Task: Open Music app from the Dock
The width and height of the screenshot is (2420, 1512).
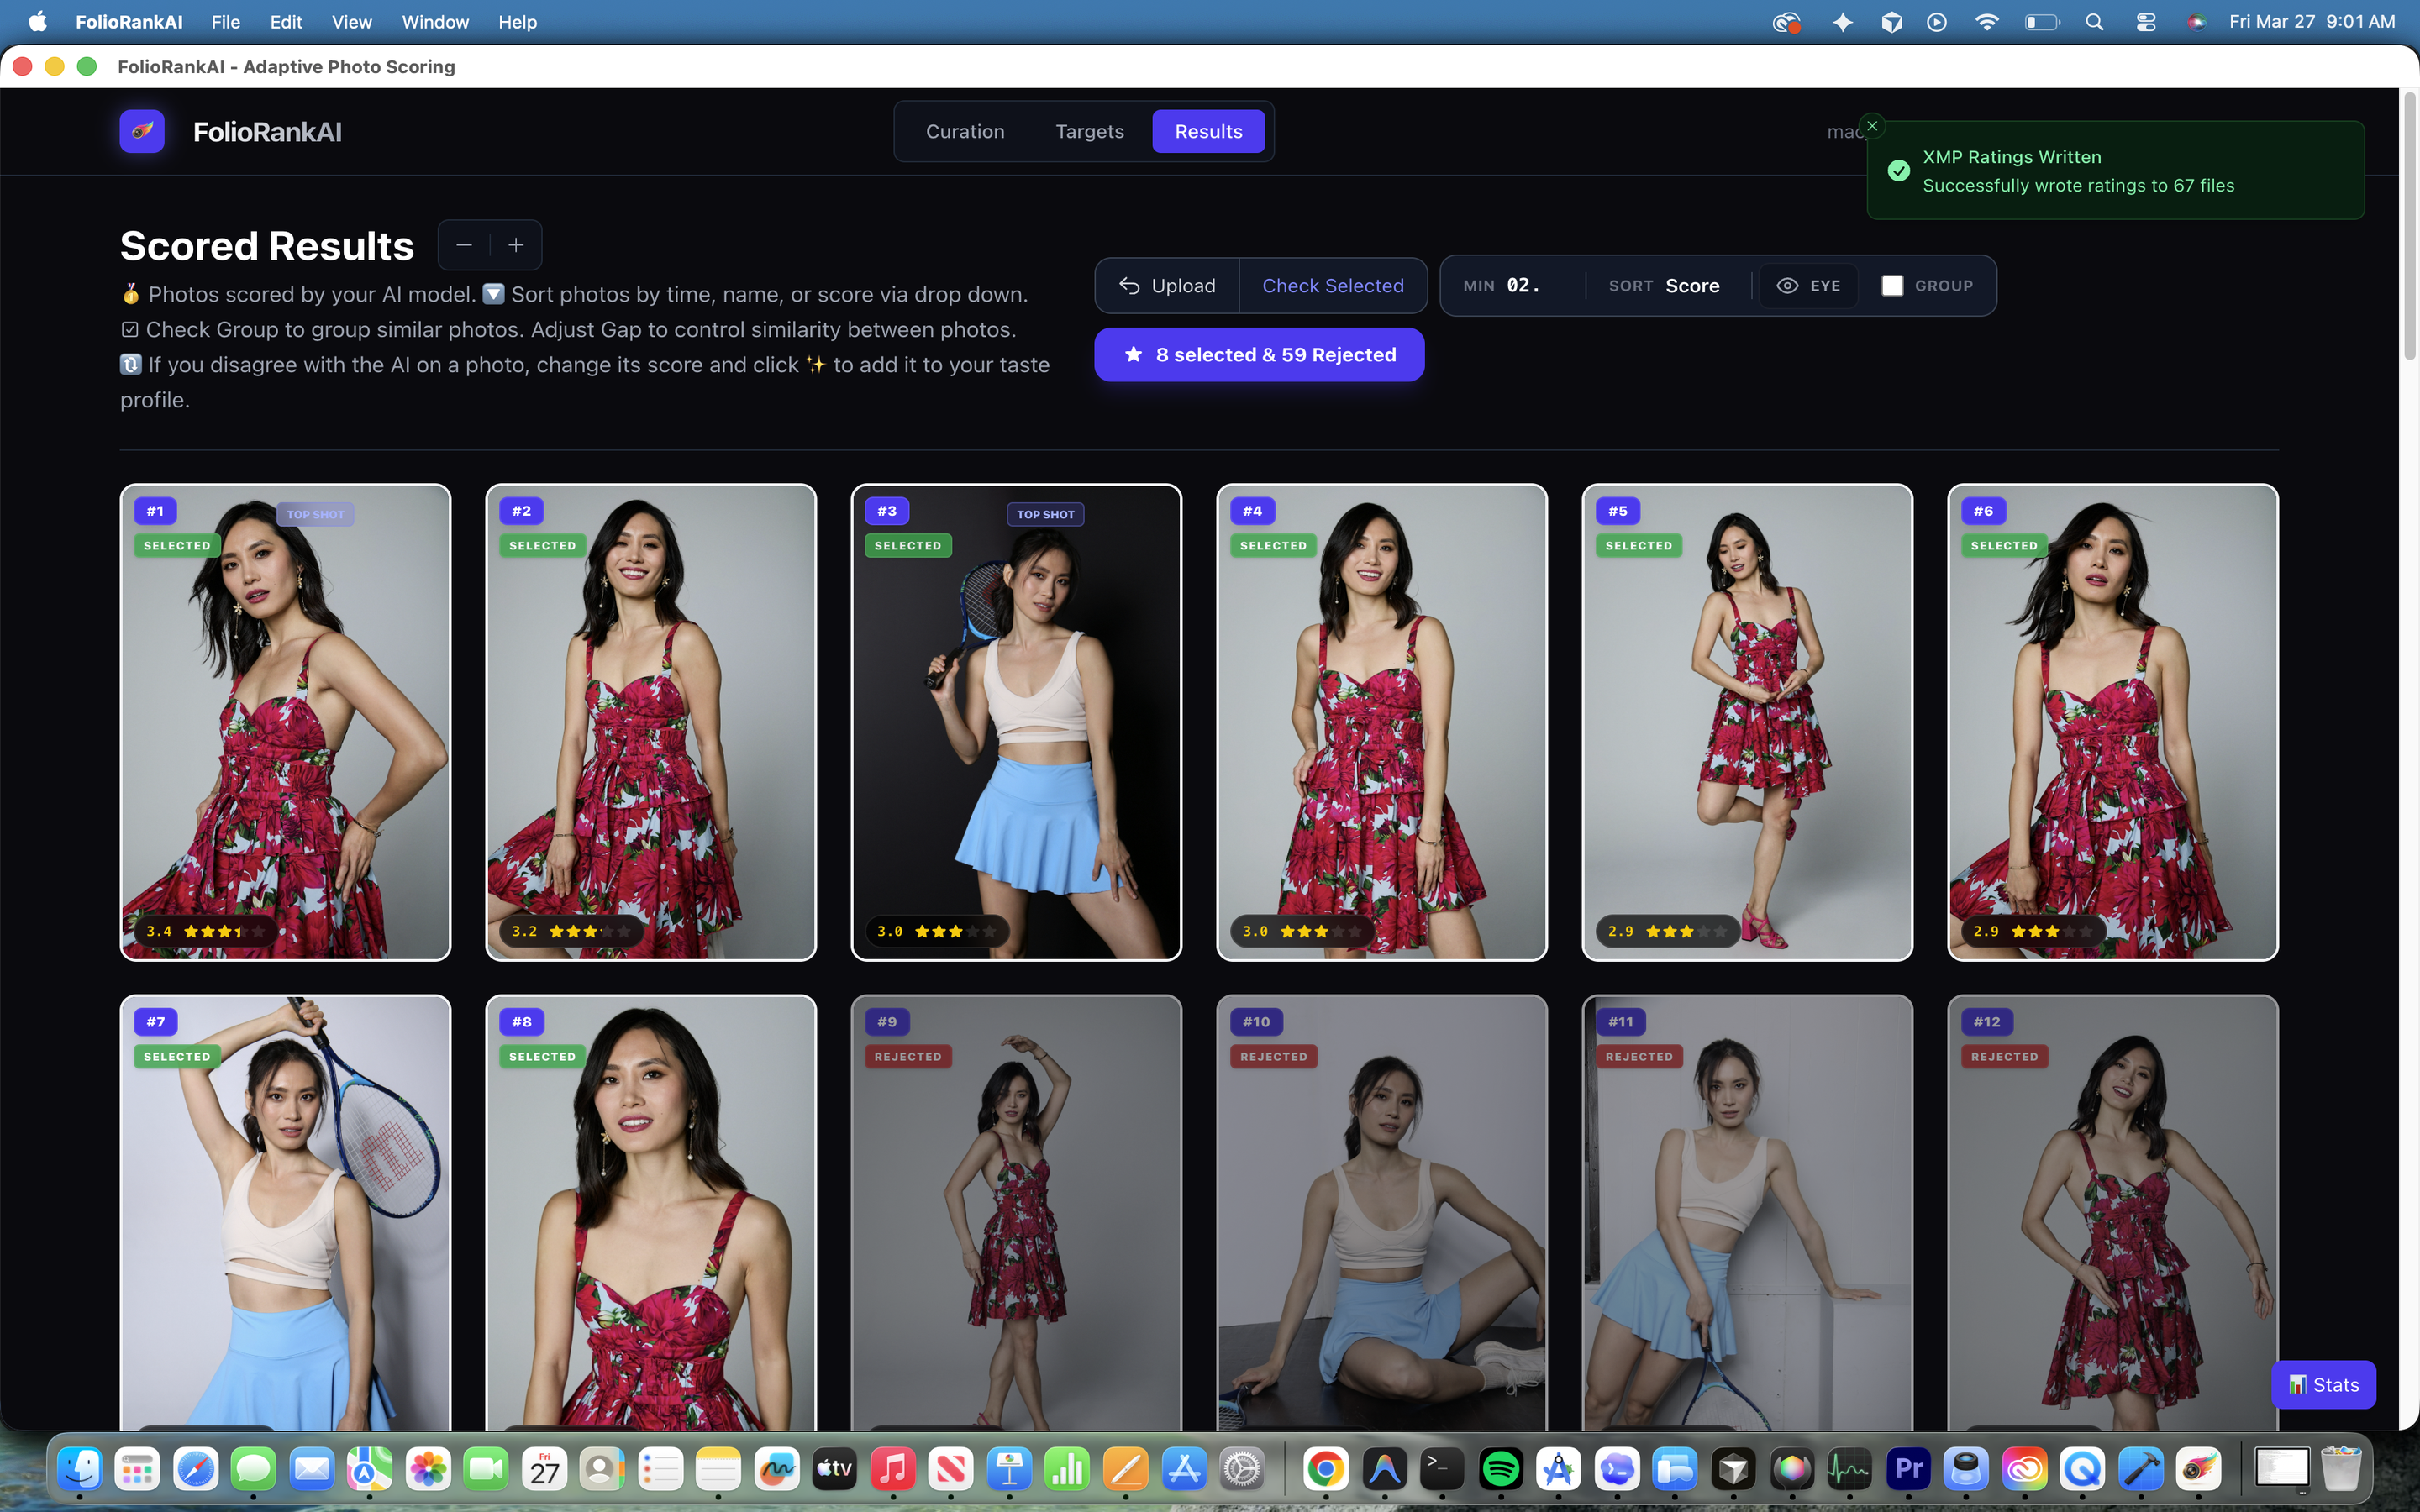Action: click(892, 1469)
